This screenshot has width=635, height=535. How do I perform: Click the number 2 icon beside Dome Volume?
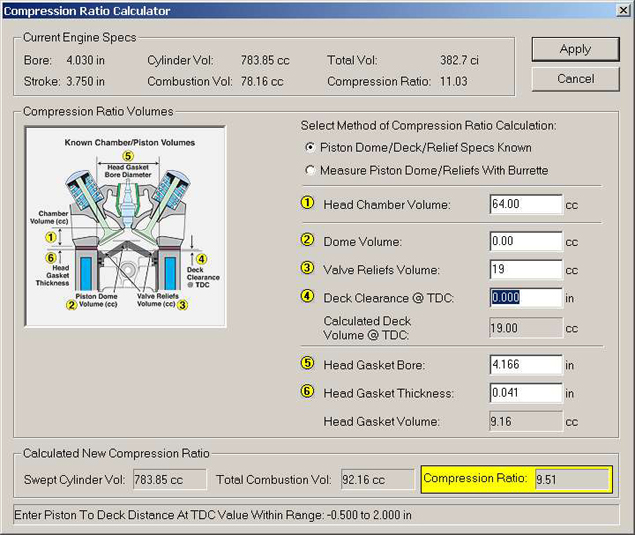[x=308, y=241]
